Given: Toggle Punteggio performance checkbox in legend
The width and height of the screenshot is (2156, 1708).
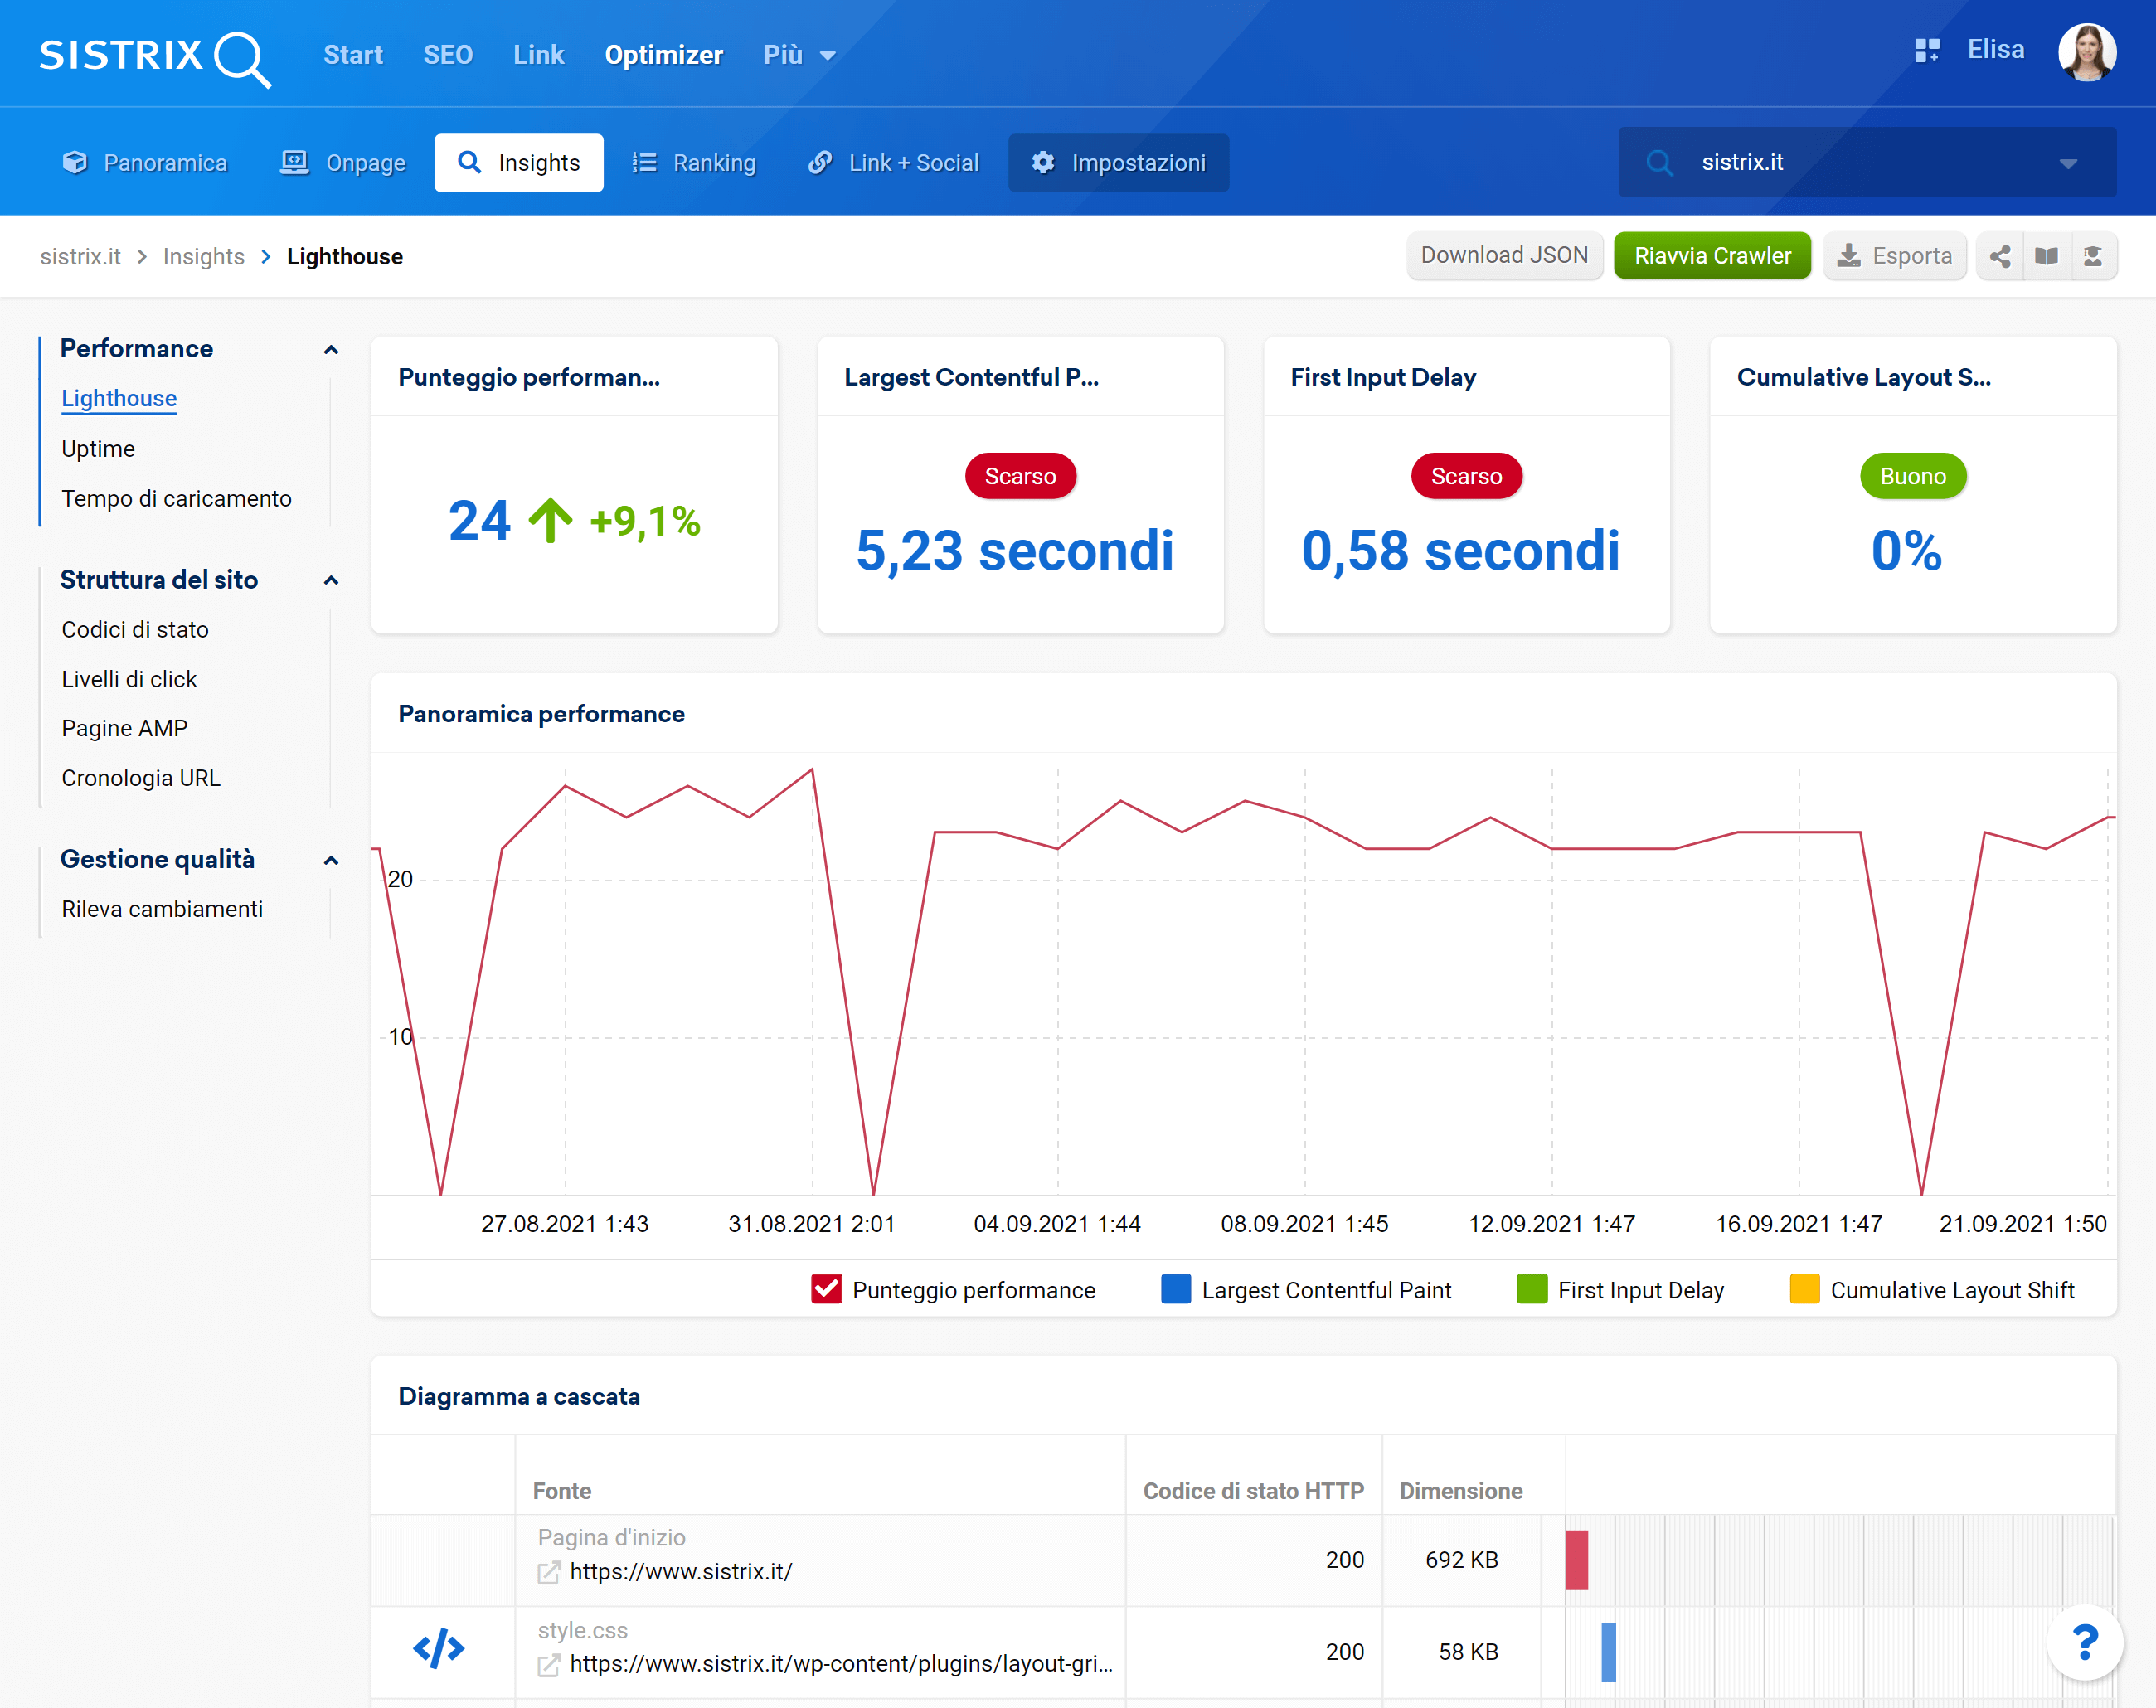Looking at the screenshot, I should [x=826, y=1289].
